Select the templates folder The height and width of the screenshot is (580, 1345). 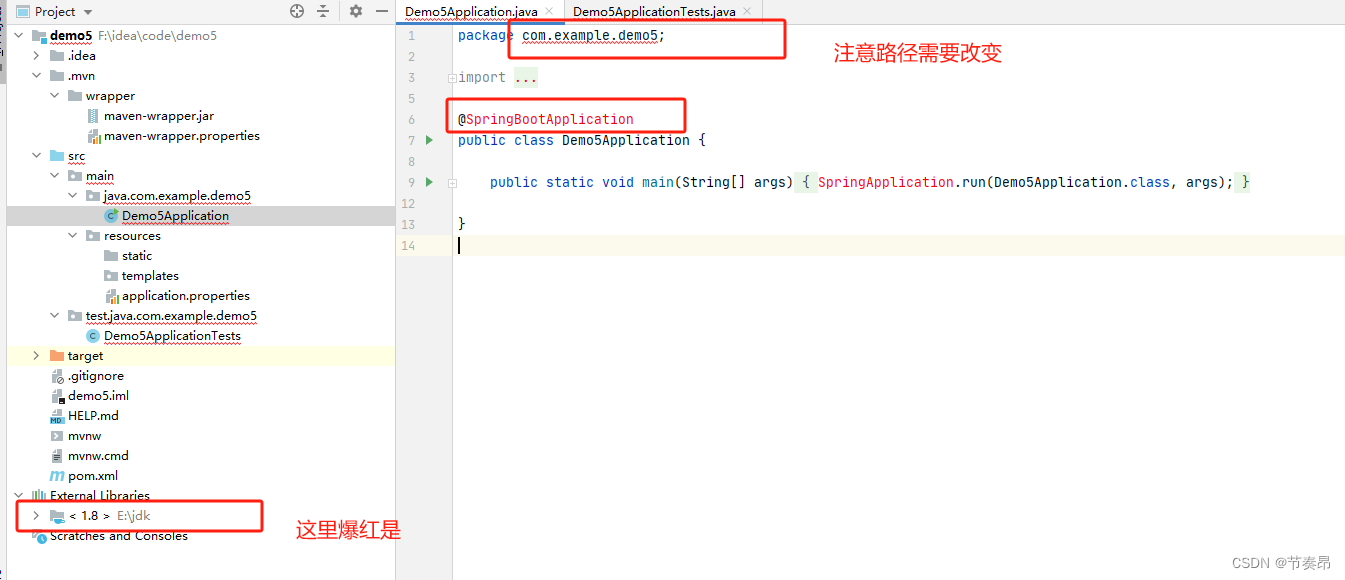(x=150, y=276)
